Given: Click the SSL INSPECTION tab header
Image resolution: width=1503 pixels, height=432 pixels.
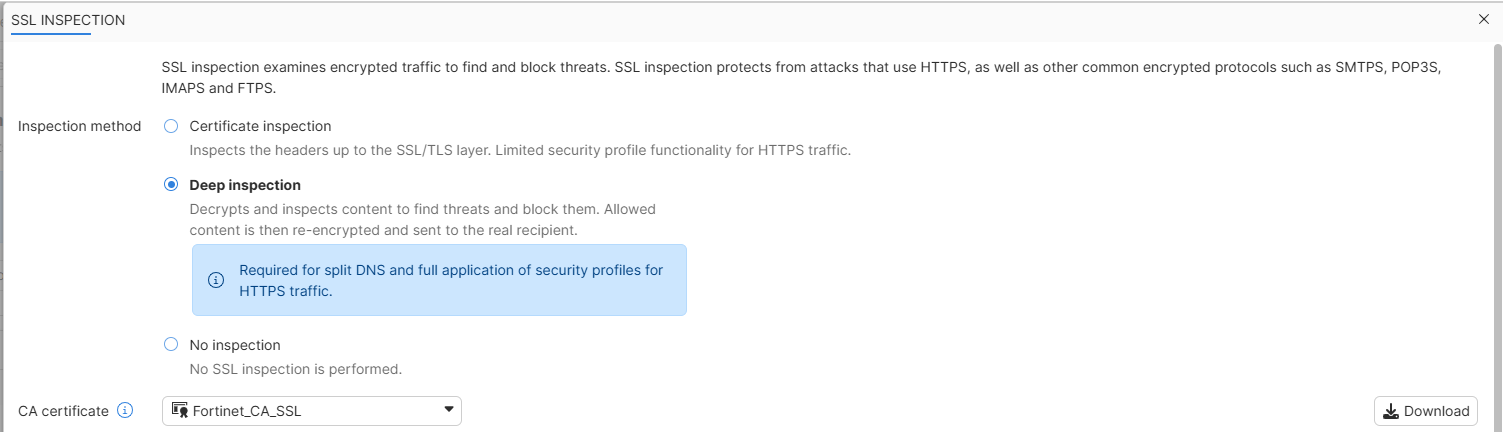Looking at the screenshot, I should point(68,20).
